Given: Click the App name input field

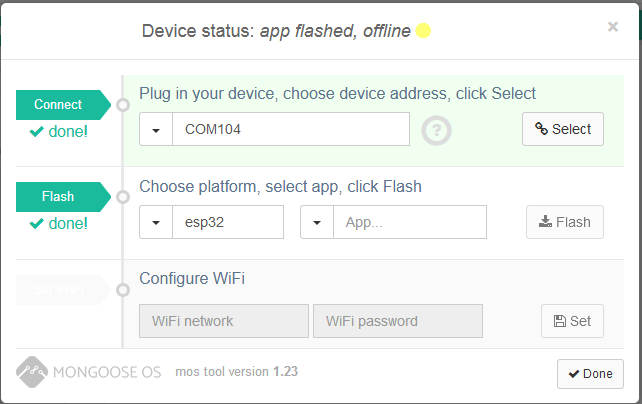Looking at the screenshot, I should pyautogui.click(x=409, y=222).
